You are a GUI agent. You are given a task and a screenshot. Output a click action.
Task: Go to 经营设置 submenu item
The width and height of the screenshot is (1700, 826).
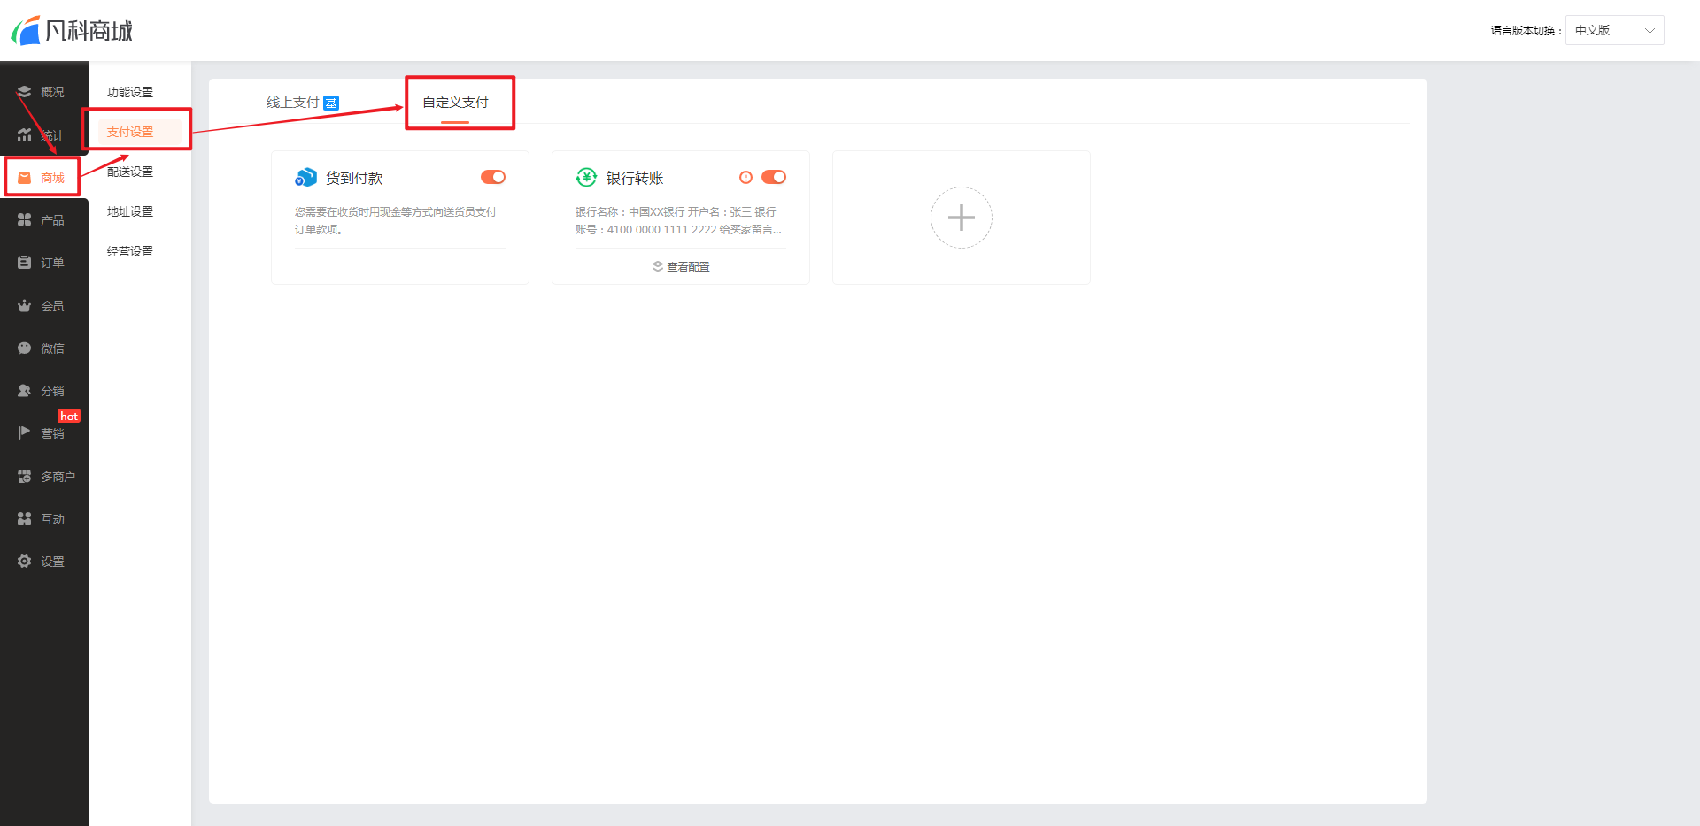pos(130,251)
